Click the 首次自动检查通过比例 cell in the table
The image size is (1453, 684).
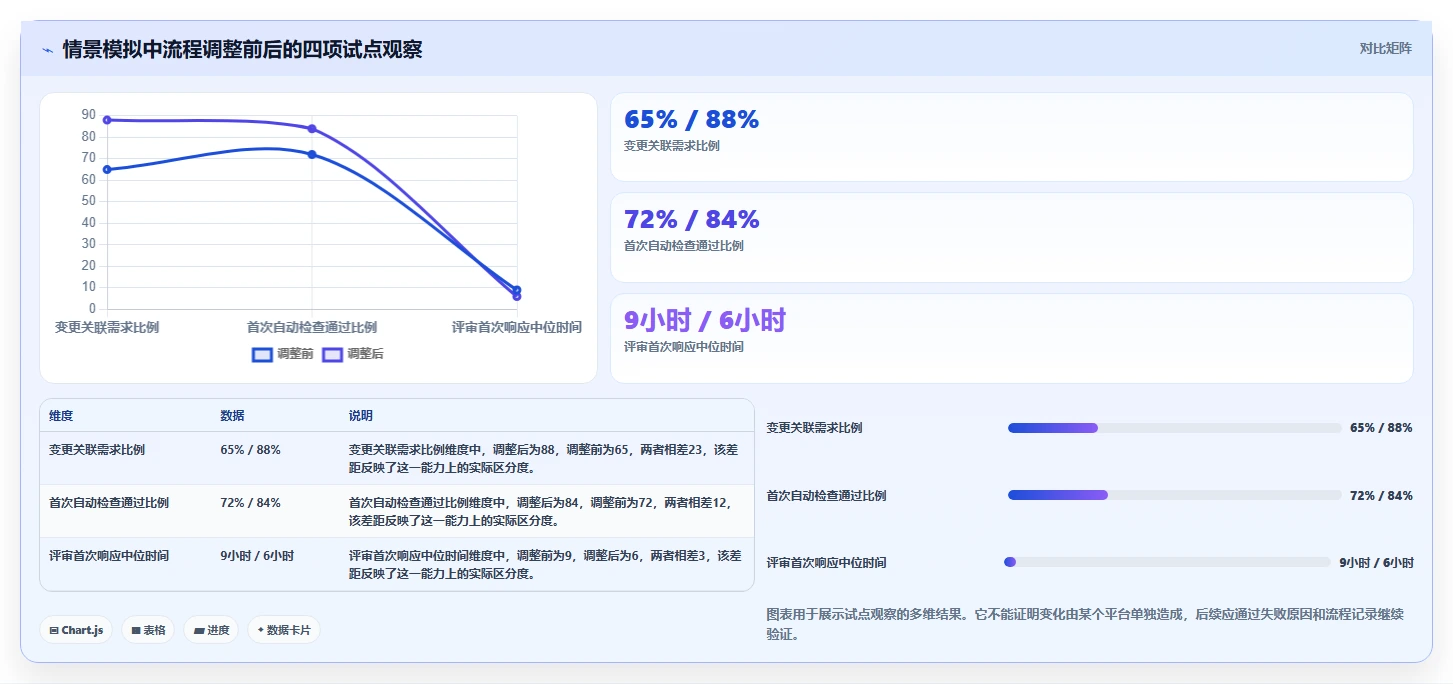pyautogui.click(x=109, y=503)
